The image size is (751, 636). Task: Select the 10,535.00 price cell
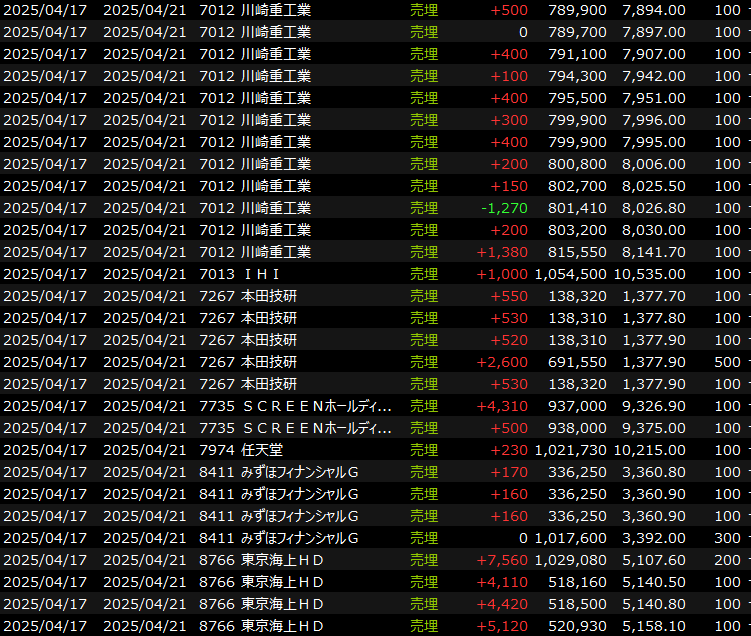tap(653, 274)
